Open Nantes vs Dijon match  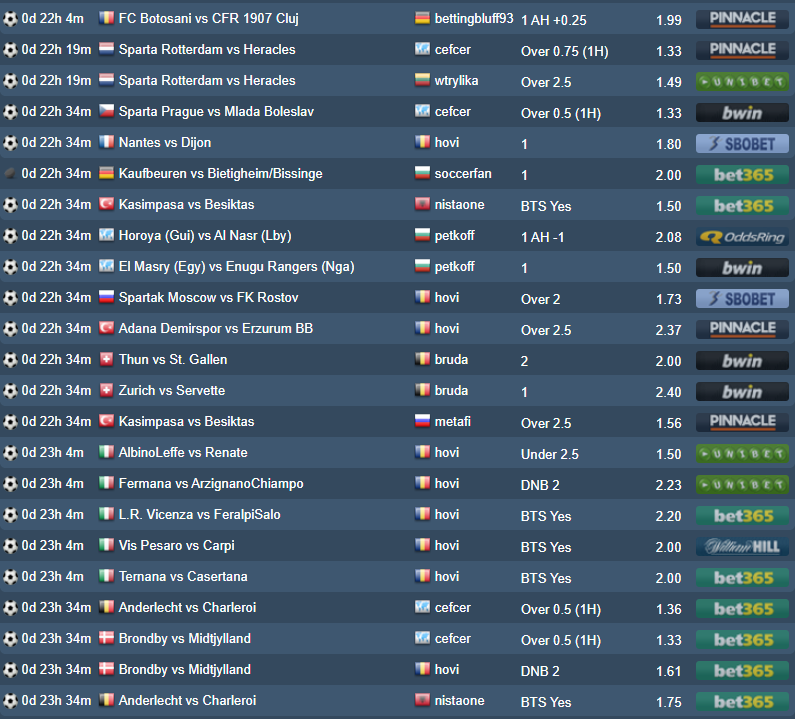point(165,142)
